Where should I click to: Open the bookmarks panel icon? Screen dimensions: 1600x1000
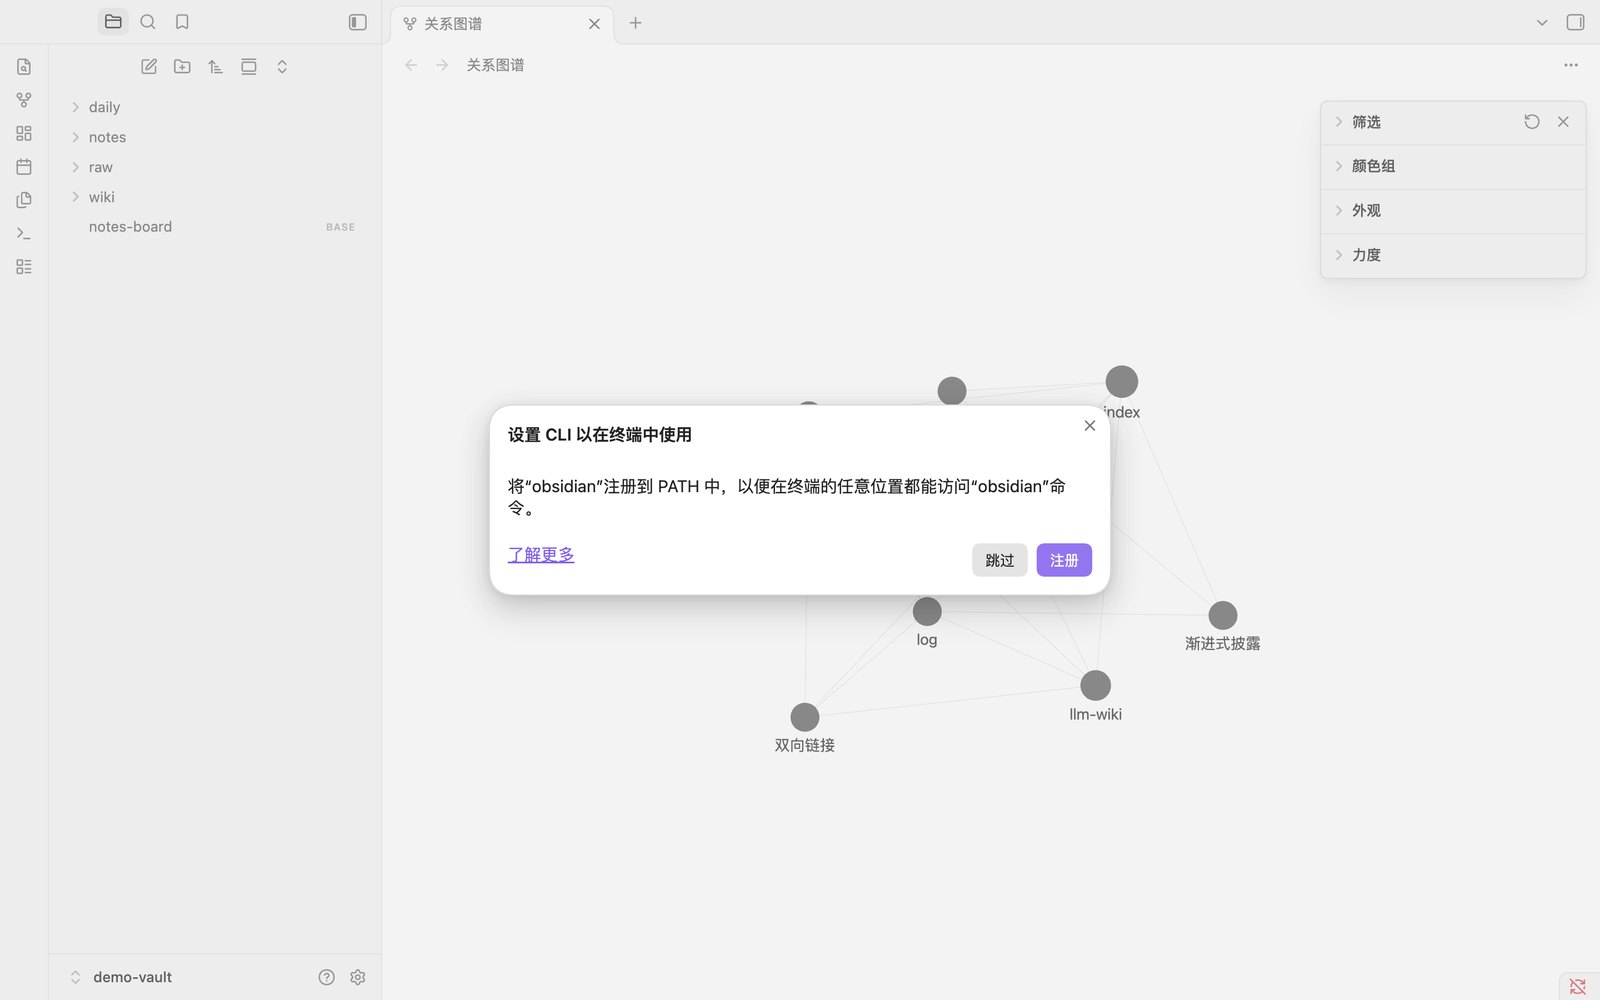pos(182,22)
